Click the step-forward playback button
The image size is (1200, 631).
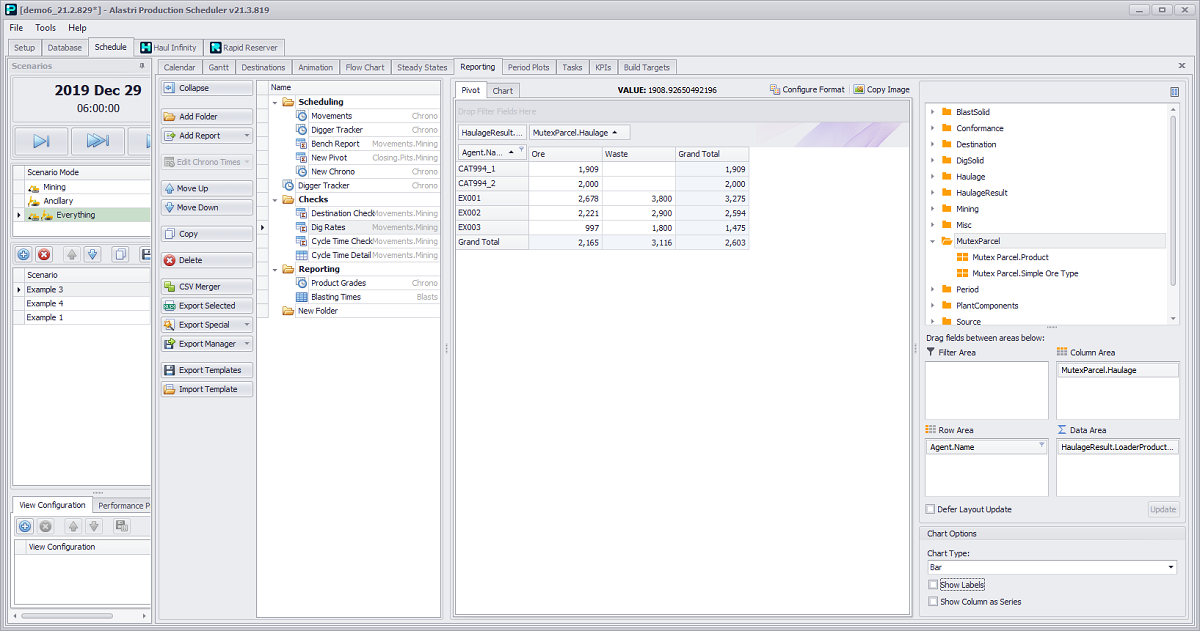(x=42, y=141)
